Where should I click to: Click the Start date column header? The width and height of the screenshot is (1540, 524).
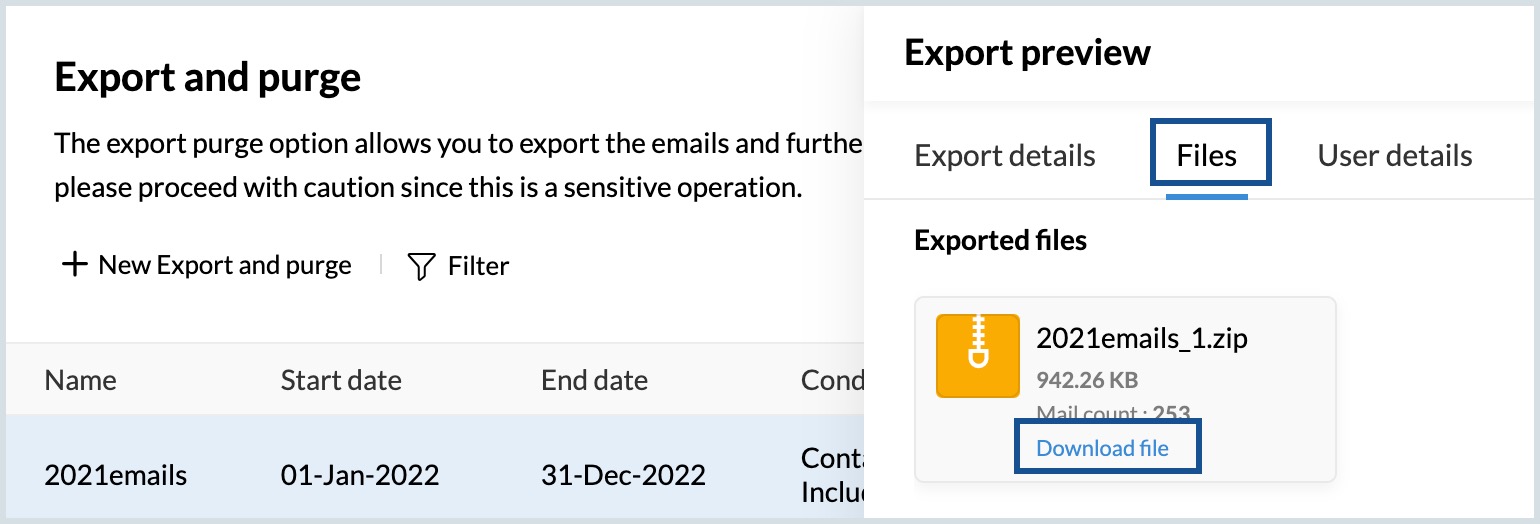click(x=341, y=380)
